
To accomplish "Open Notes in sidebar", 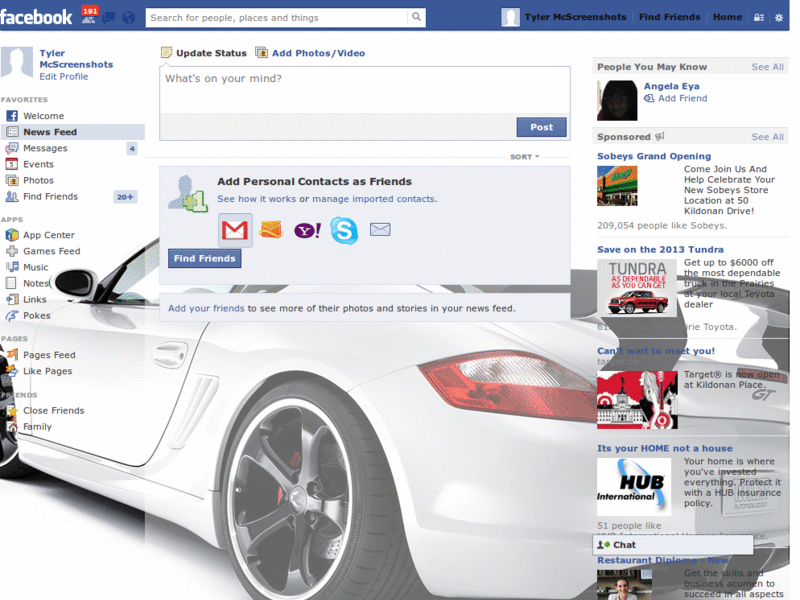I will 36,283.
